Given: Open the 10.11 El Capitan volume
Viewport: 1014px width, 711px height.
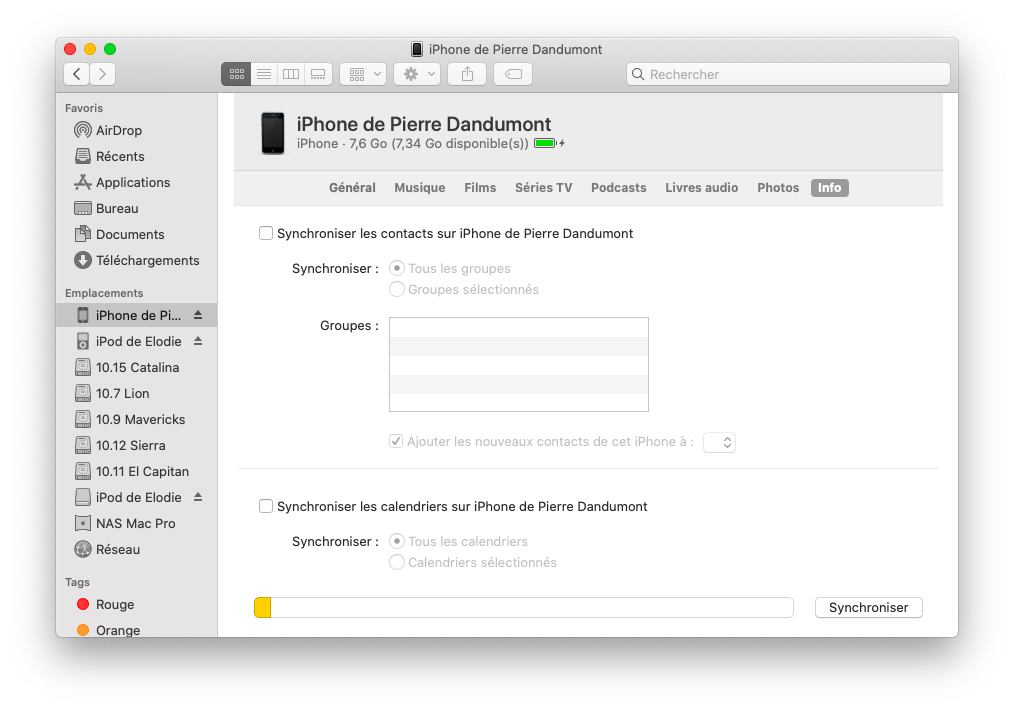Looking at the screenshot, I should point(136,471).
